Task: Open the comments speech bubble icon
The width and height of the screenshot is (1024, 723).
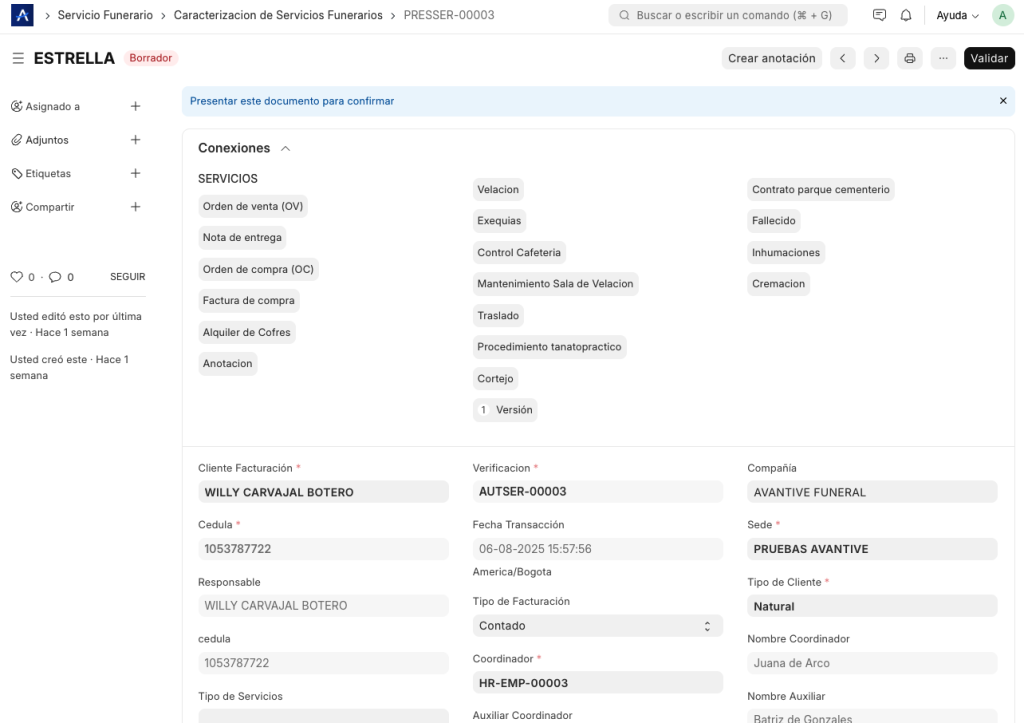Action: [x=55, y=277]
